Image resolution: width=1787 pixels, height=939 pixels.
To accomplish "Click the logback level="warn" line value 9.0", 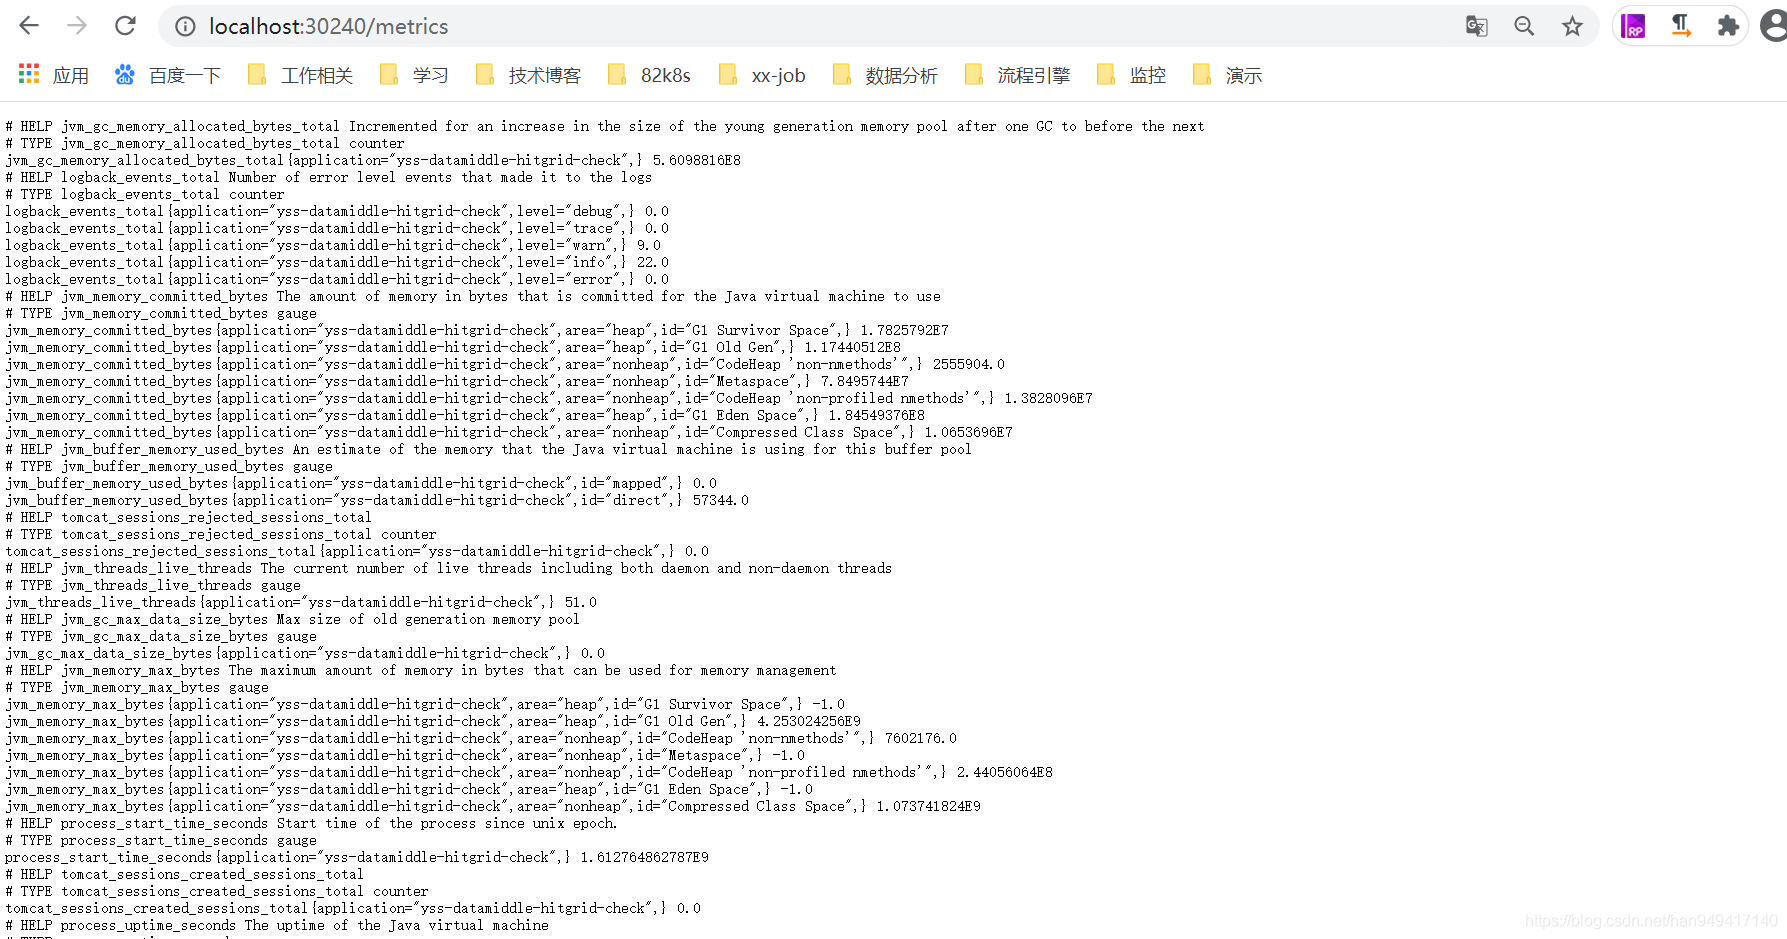I will pos(648,245).
